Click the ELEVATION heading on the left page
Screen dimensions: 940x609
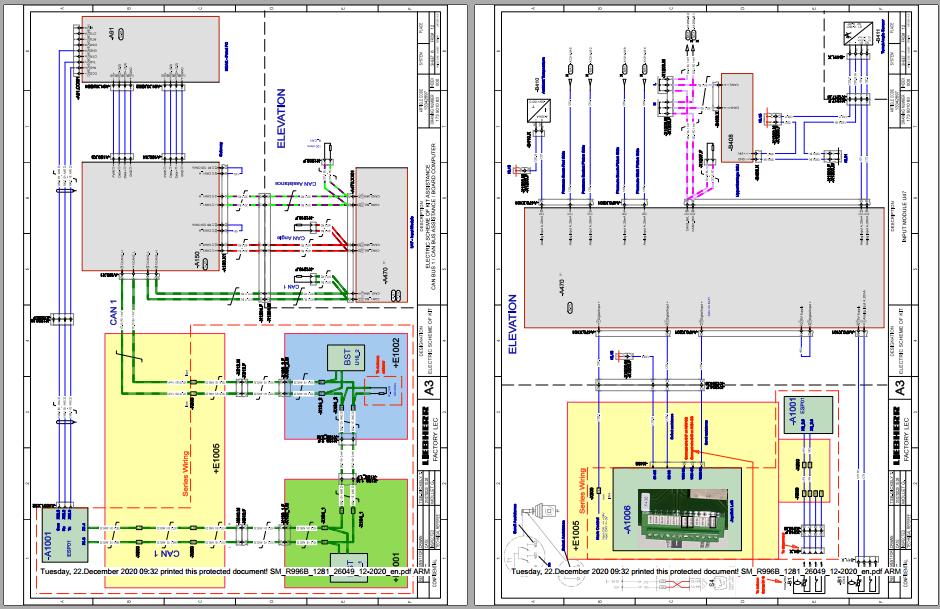tap(283, 115)
